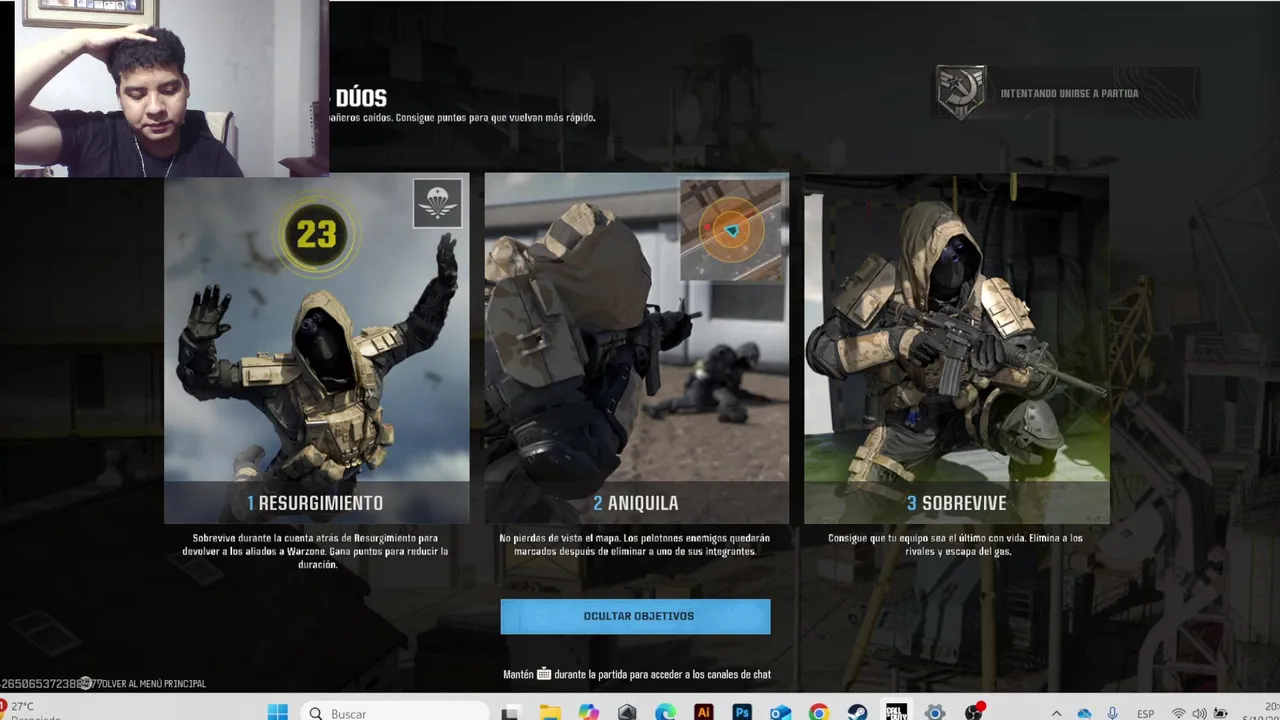Open the ESP language switcher
Viewport: 1280px width, 720px height.
(1146, 714)
